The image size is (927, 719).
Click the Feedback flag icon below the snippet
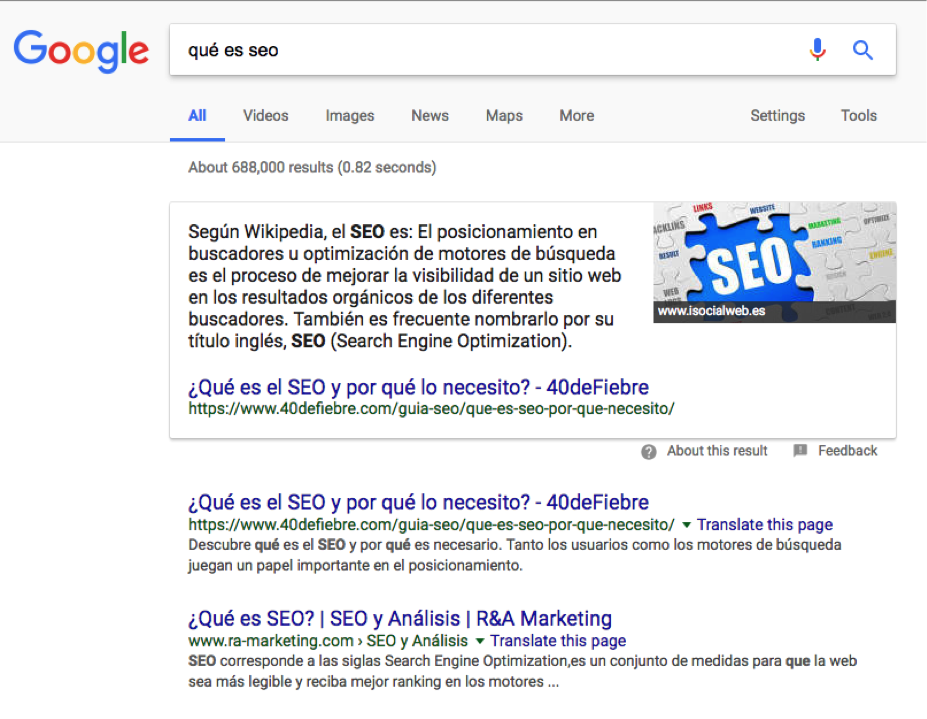tap(800, 451)
